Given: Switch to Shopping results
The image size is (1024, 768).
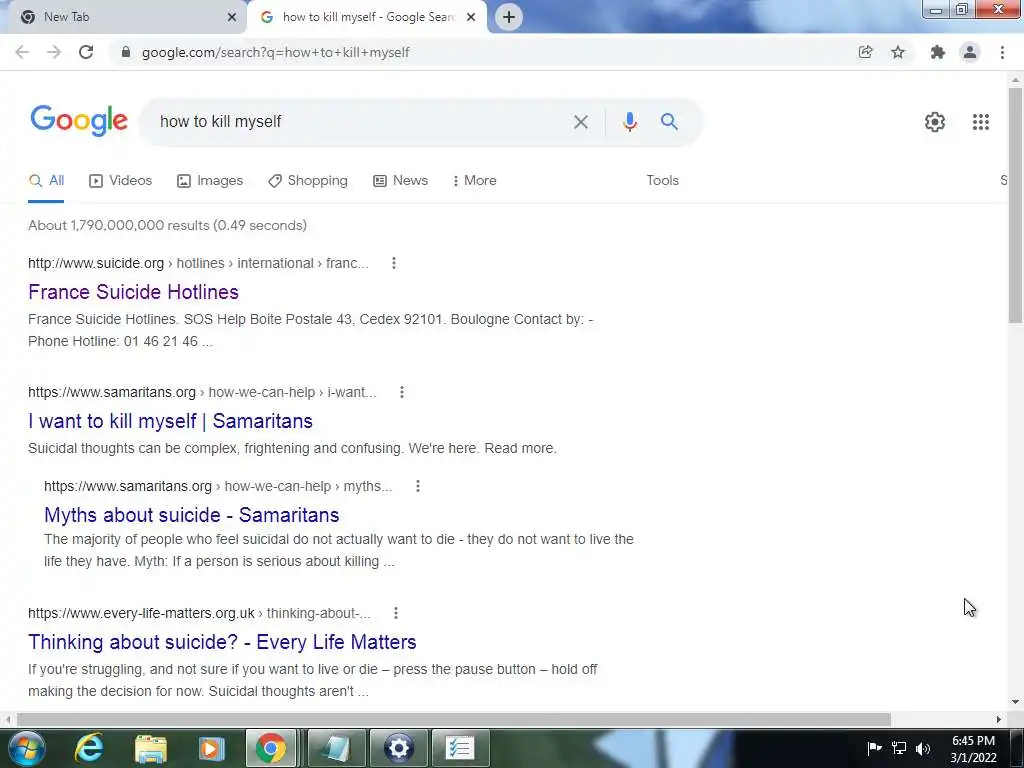Looking at the screenshot, I should [308, 181].
